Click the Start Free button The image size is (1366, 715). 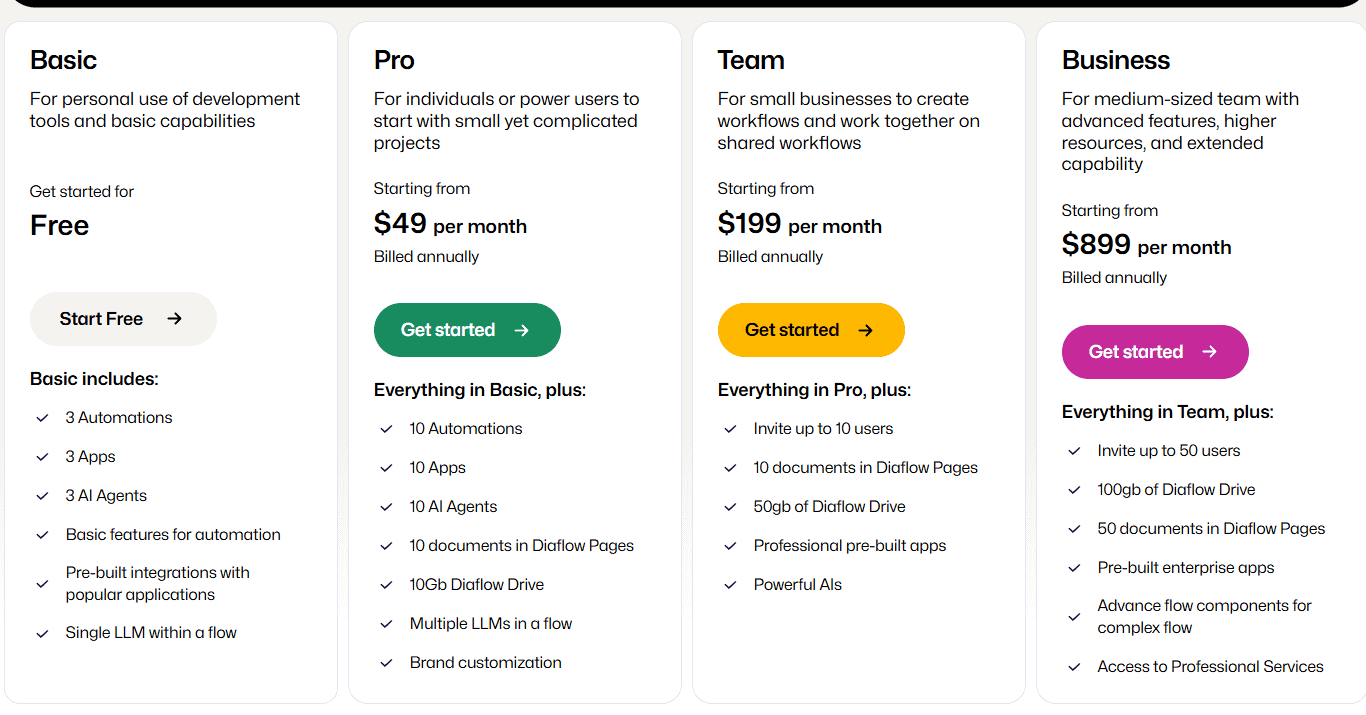[x=123, y=318]
